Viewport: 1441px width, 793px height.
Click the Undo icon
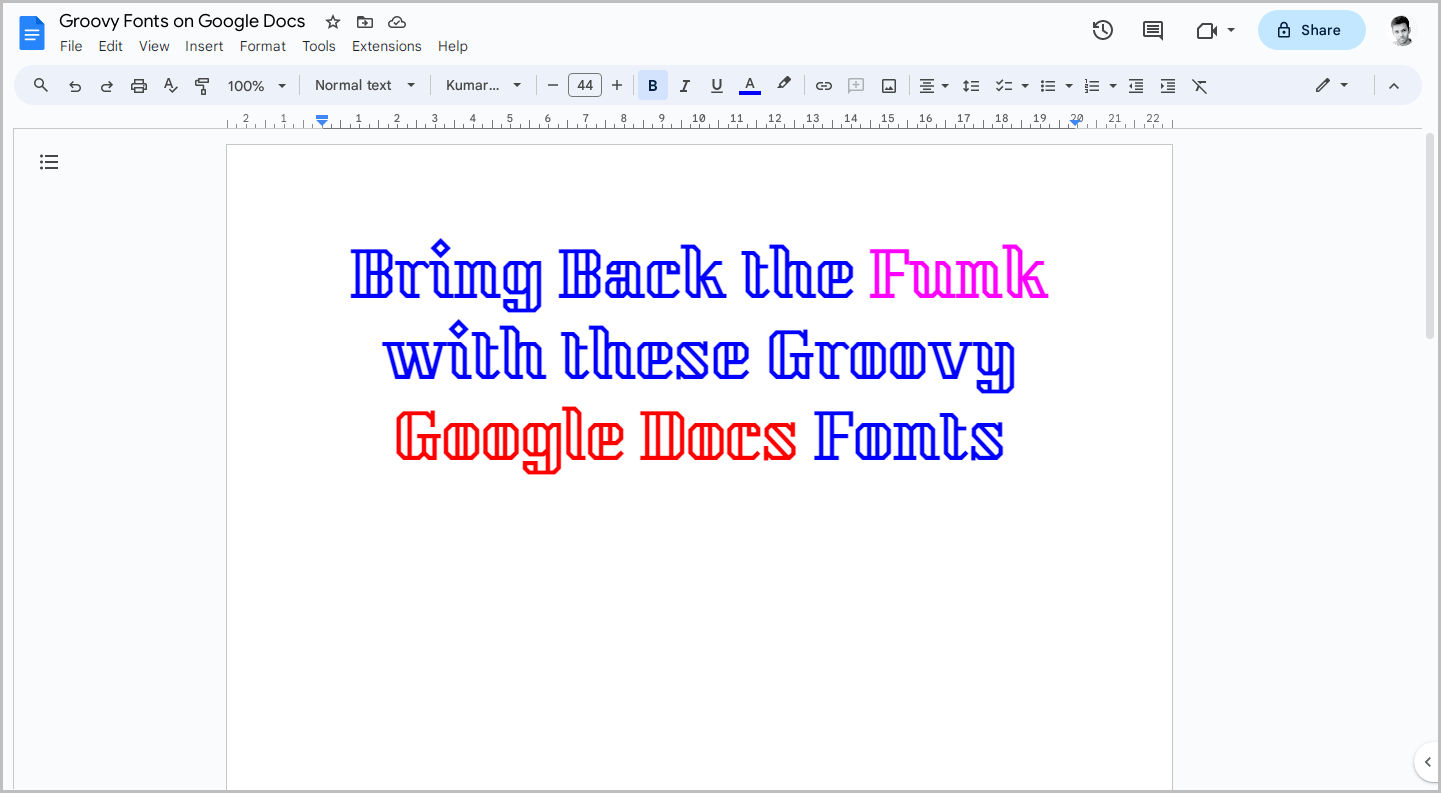point(75,85)
